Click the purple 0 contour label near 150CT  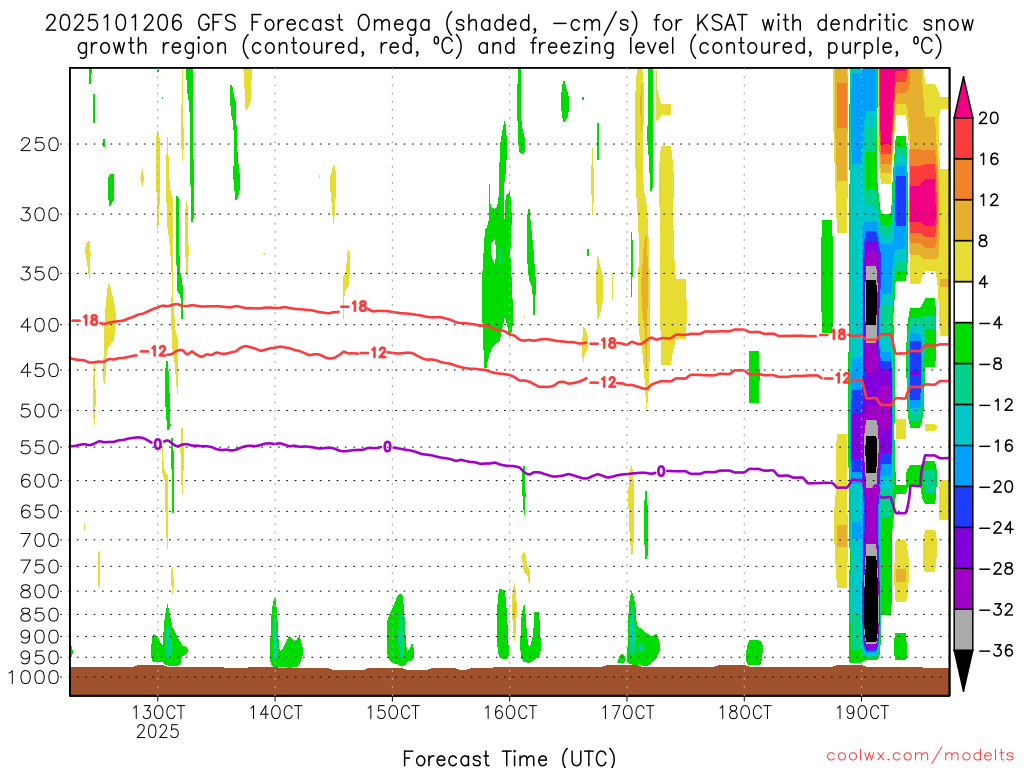(x=388, y=447)
